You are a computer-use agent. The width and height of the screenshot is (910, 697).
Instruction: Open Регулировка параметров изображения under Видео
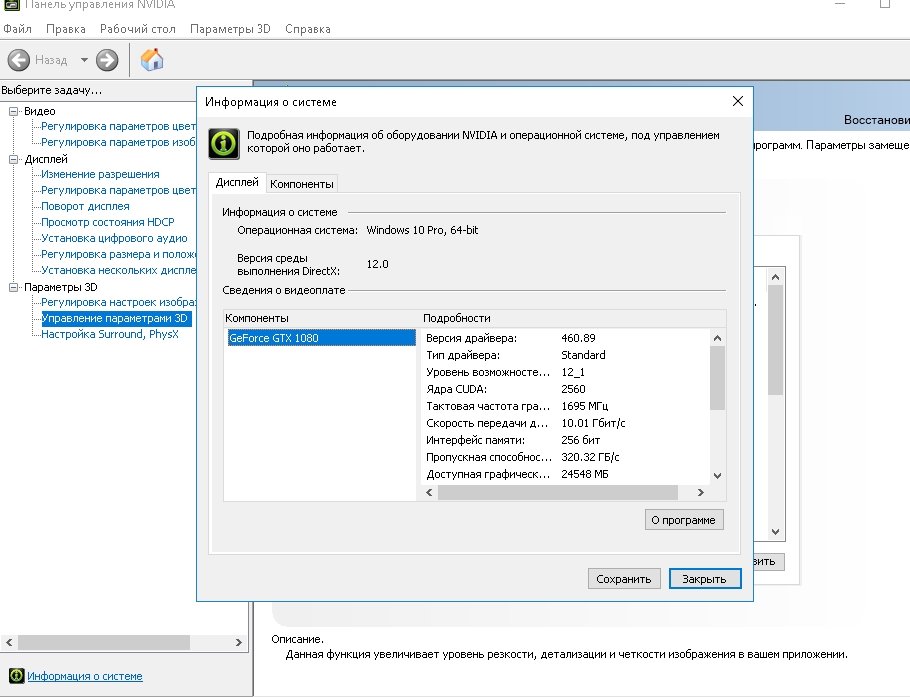tap(118, 142)
